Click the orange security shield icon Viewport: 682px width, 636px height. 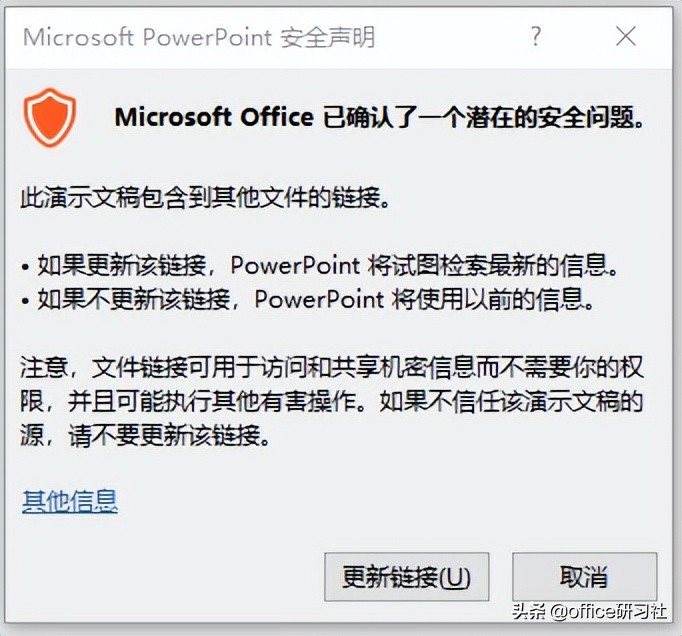click(50, 117)
